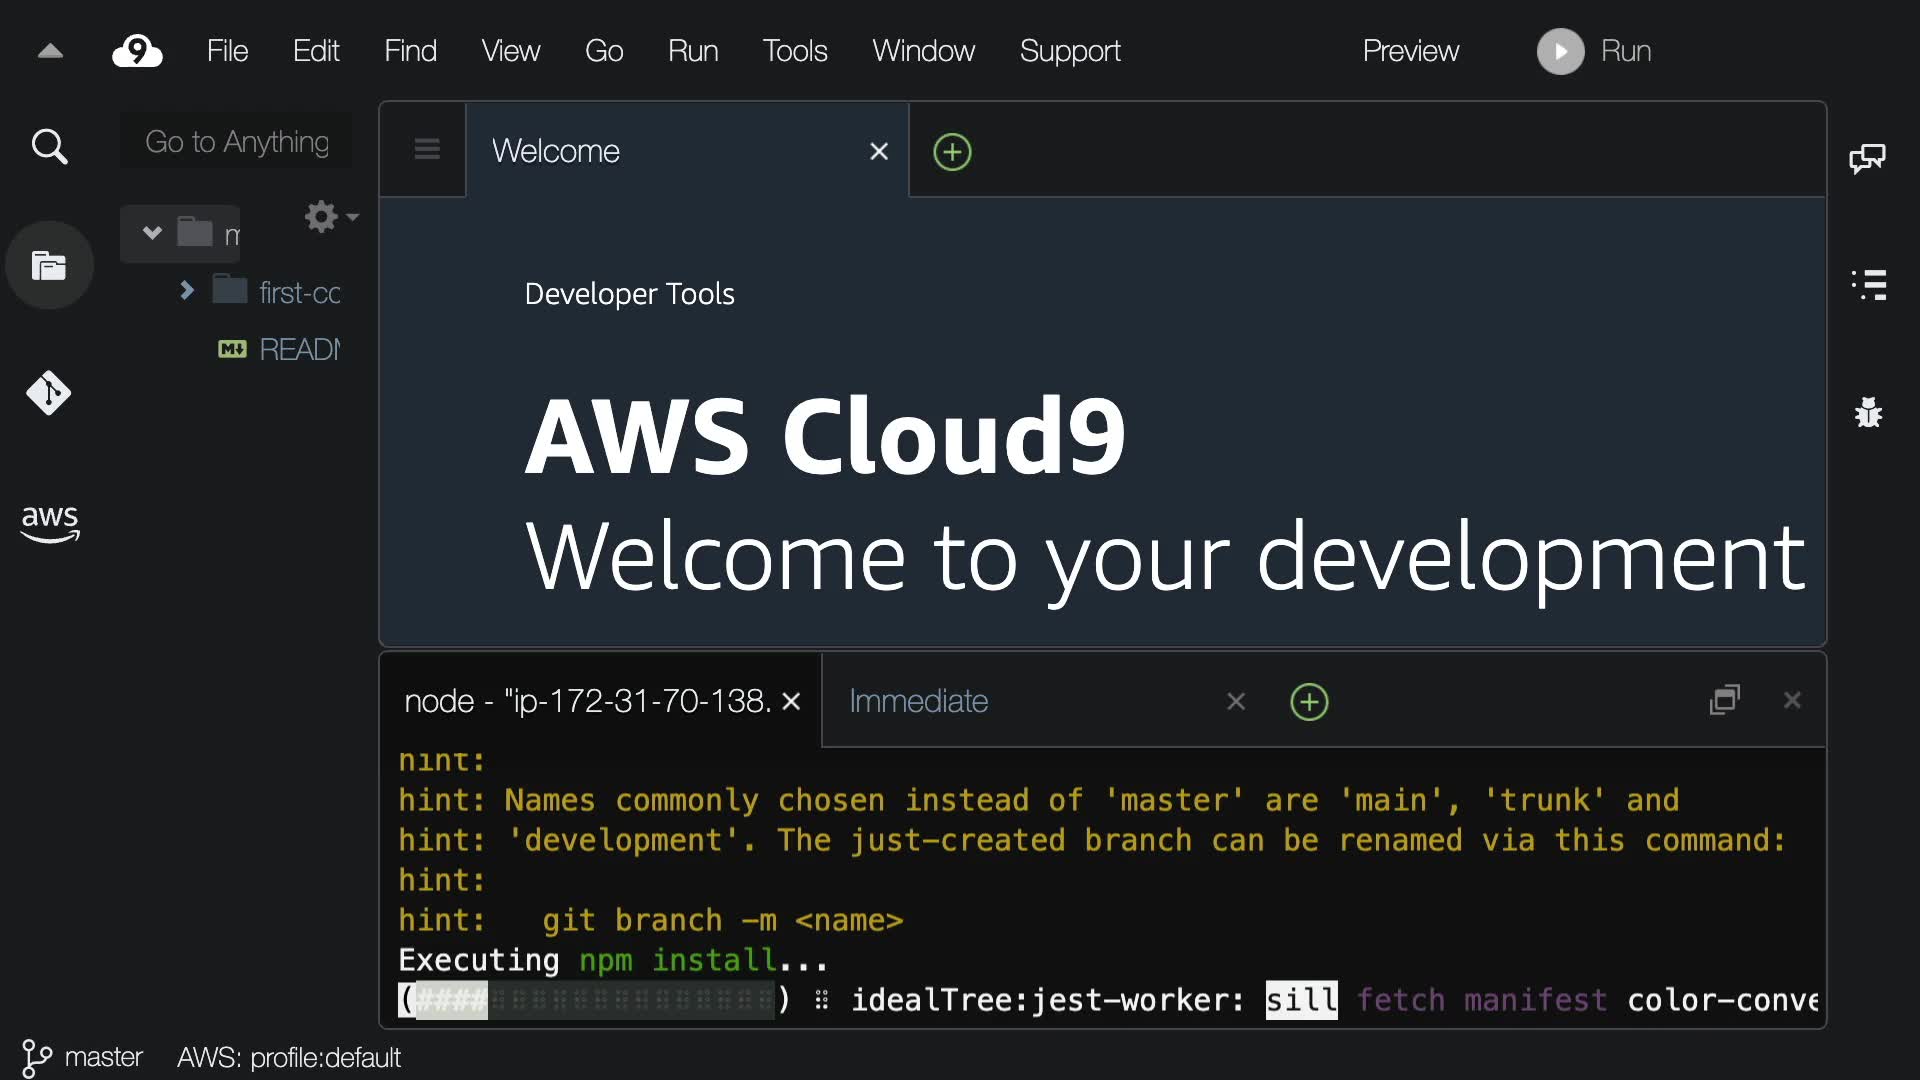Open the Tools menu
The height and width of the screenshot is (1080, 1920).
(x=794, y=51)
